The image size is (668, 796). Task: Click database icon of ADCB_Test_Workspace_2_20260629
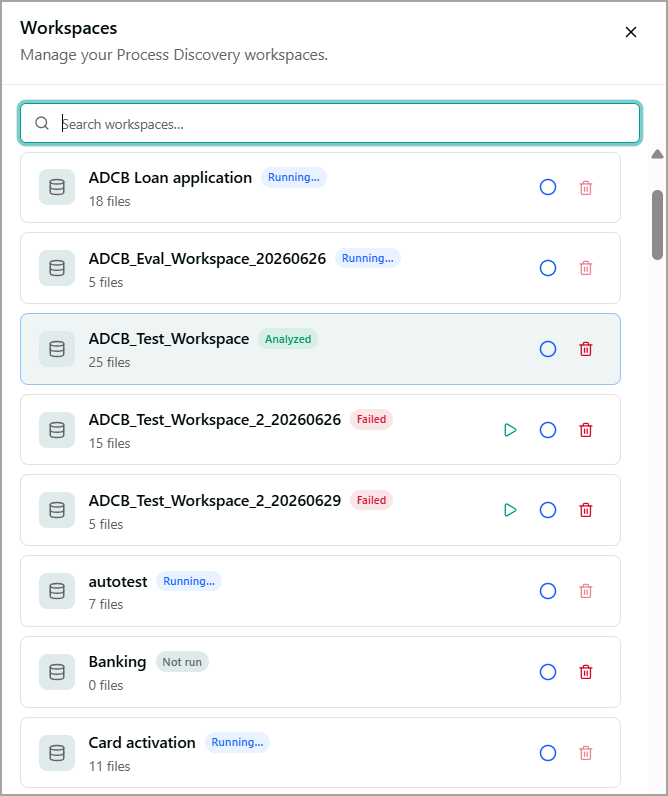tap(57, 510)
